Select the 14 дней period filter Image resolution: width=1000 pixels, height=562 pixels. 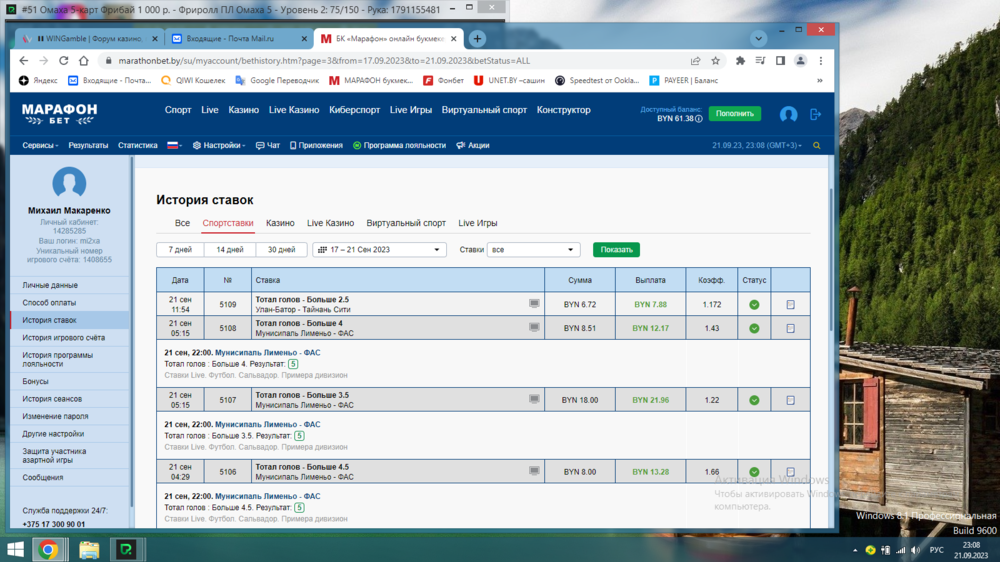230,250
